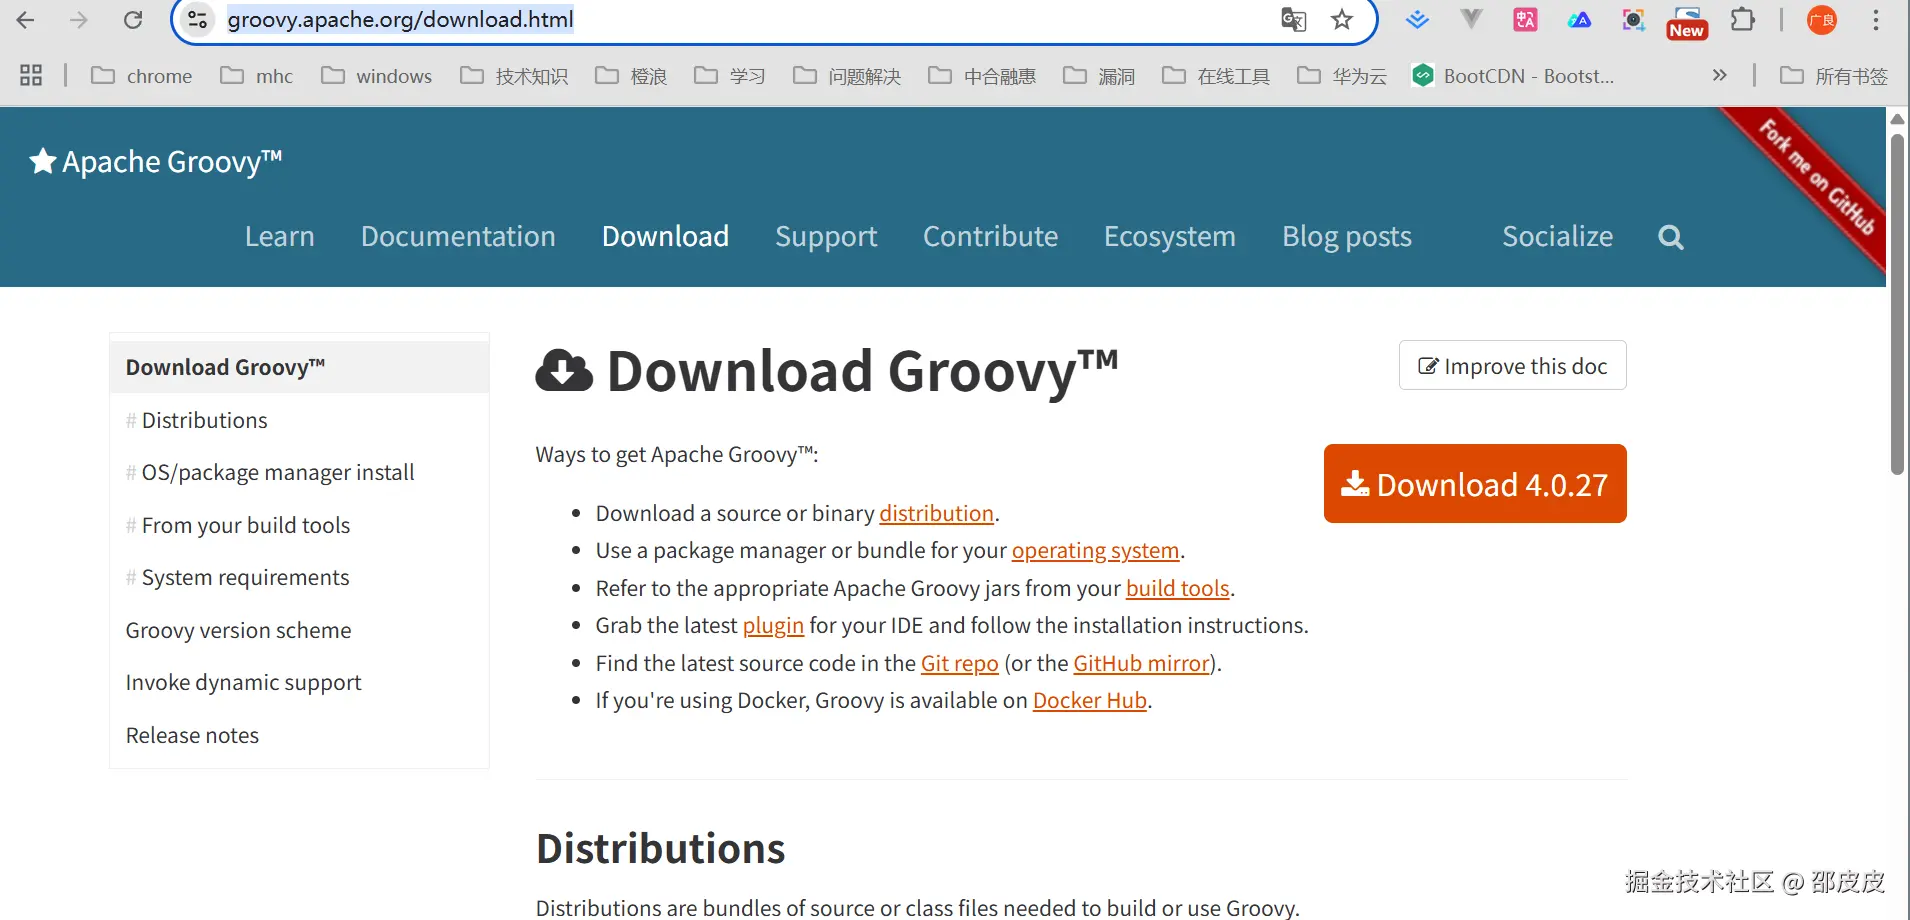Select 'Release notes' in the sidebar
The image size is (1910, 920).
click(191, 735)
